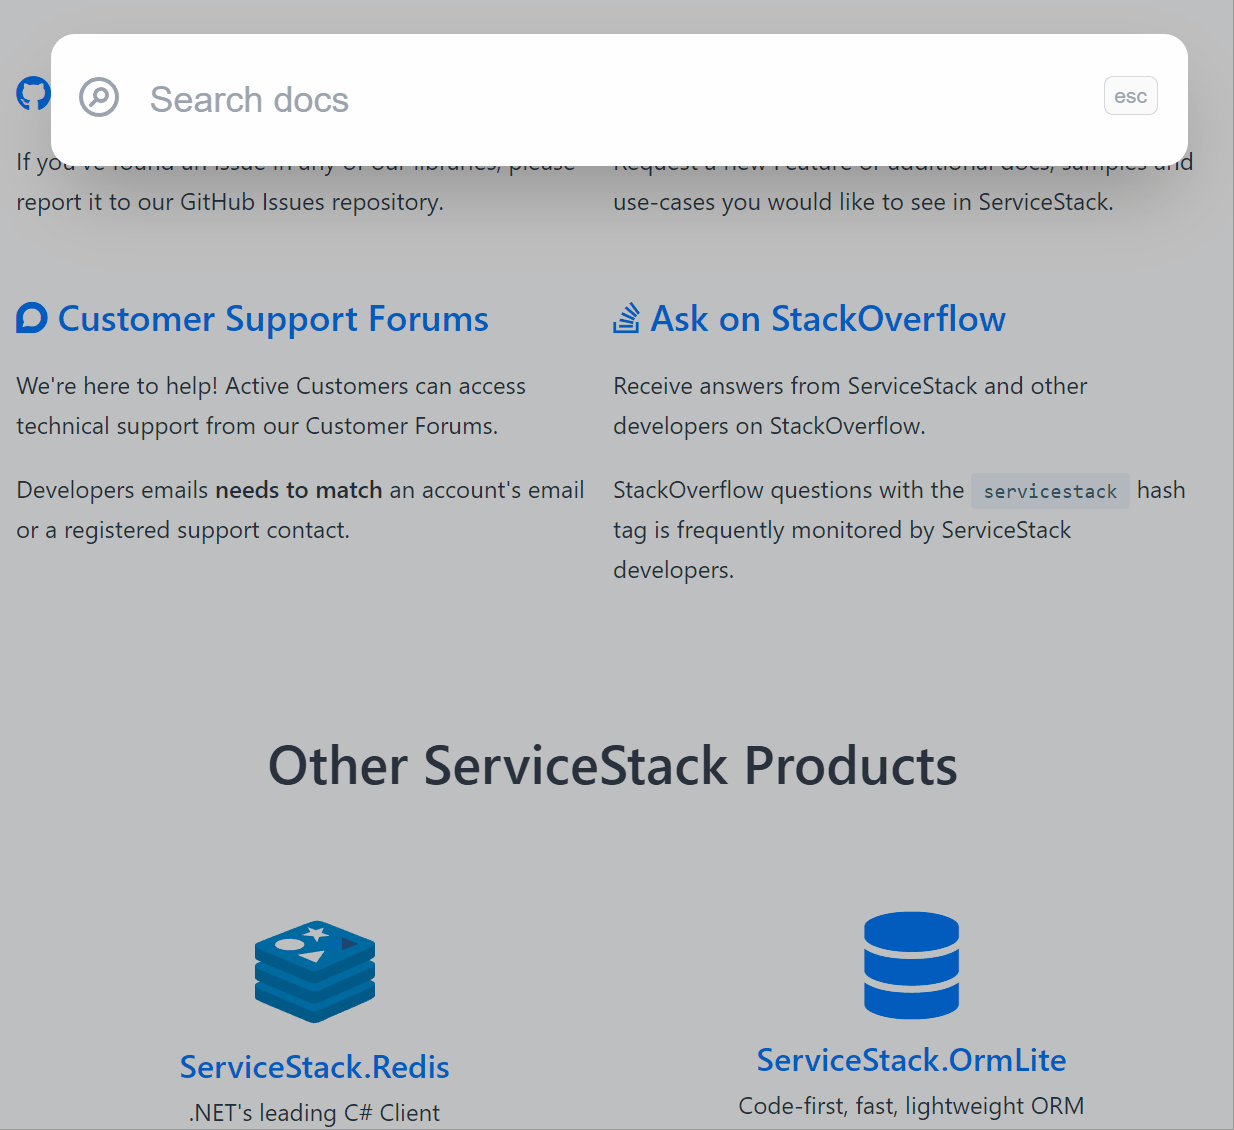
Task: Click the search magnifier icon in the dialog
Action: tap(99, 97)
